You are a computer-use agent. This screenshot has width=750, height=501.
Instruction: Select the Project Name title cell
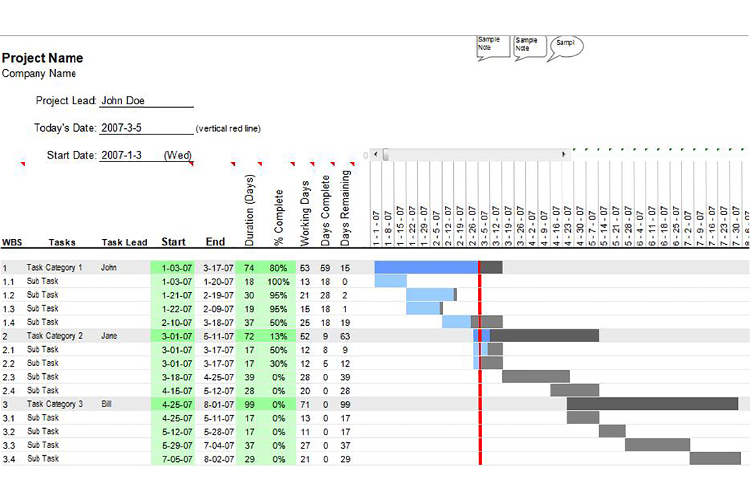coord(43,58)
